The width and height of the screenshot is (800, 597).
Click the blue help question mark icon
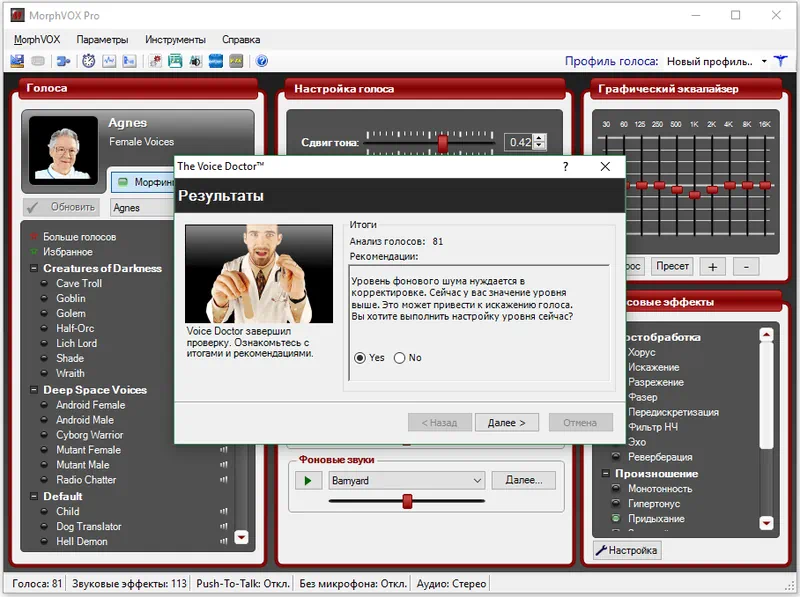click(x=262, y=61)
